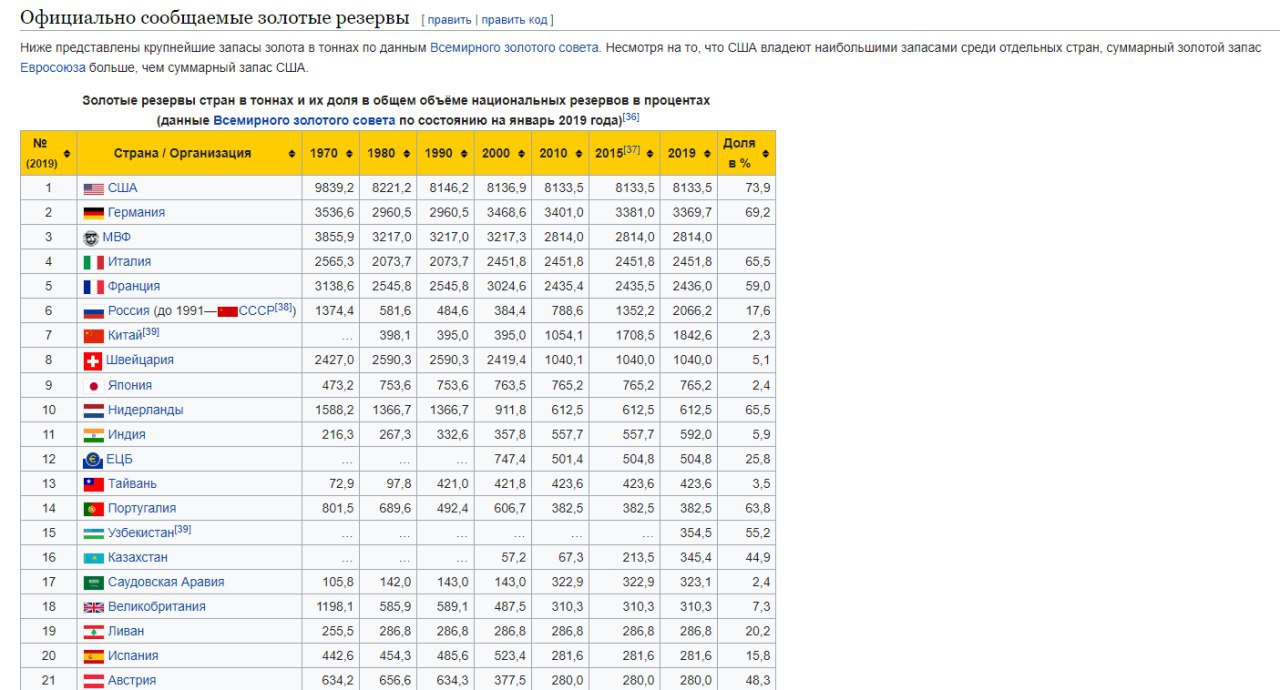This screenshot has width=1280, height=690.
Task: Click the Uzbekistan flag icon
Action: pos(93,533)
